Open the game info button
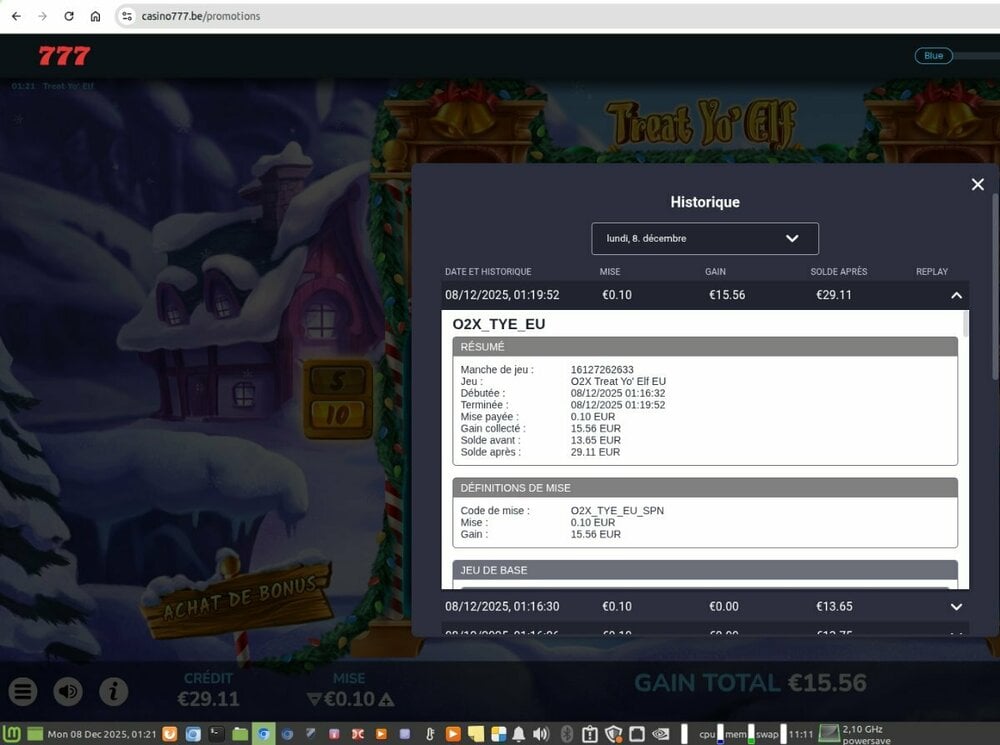This screenshot has height=745, width=1000. (x=114, y=691)
